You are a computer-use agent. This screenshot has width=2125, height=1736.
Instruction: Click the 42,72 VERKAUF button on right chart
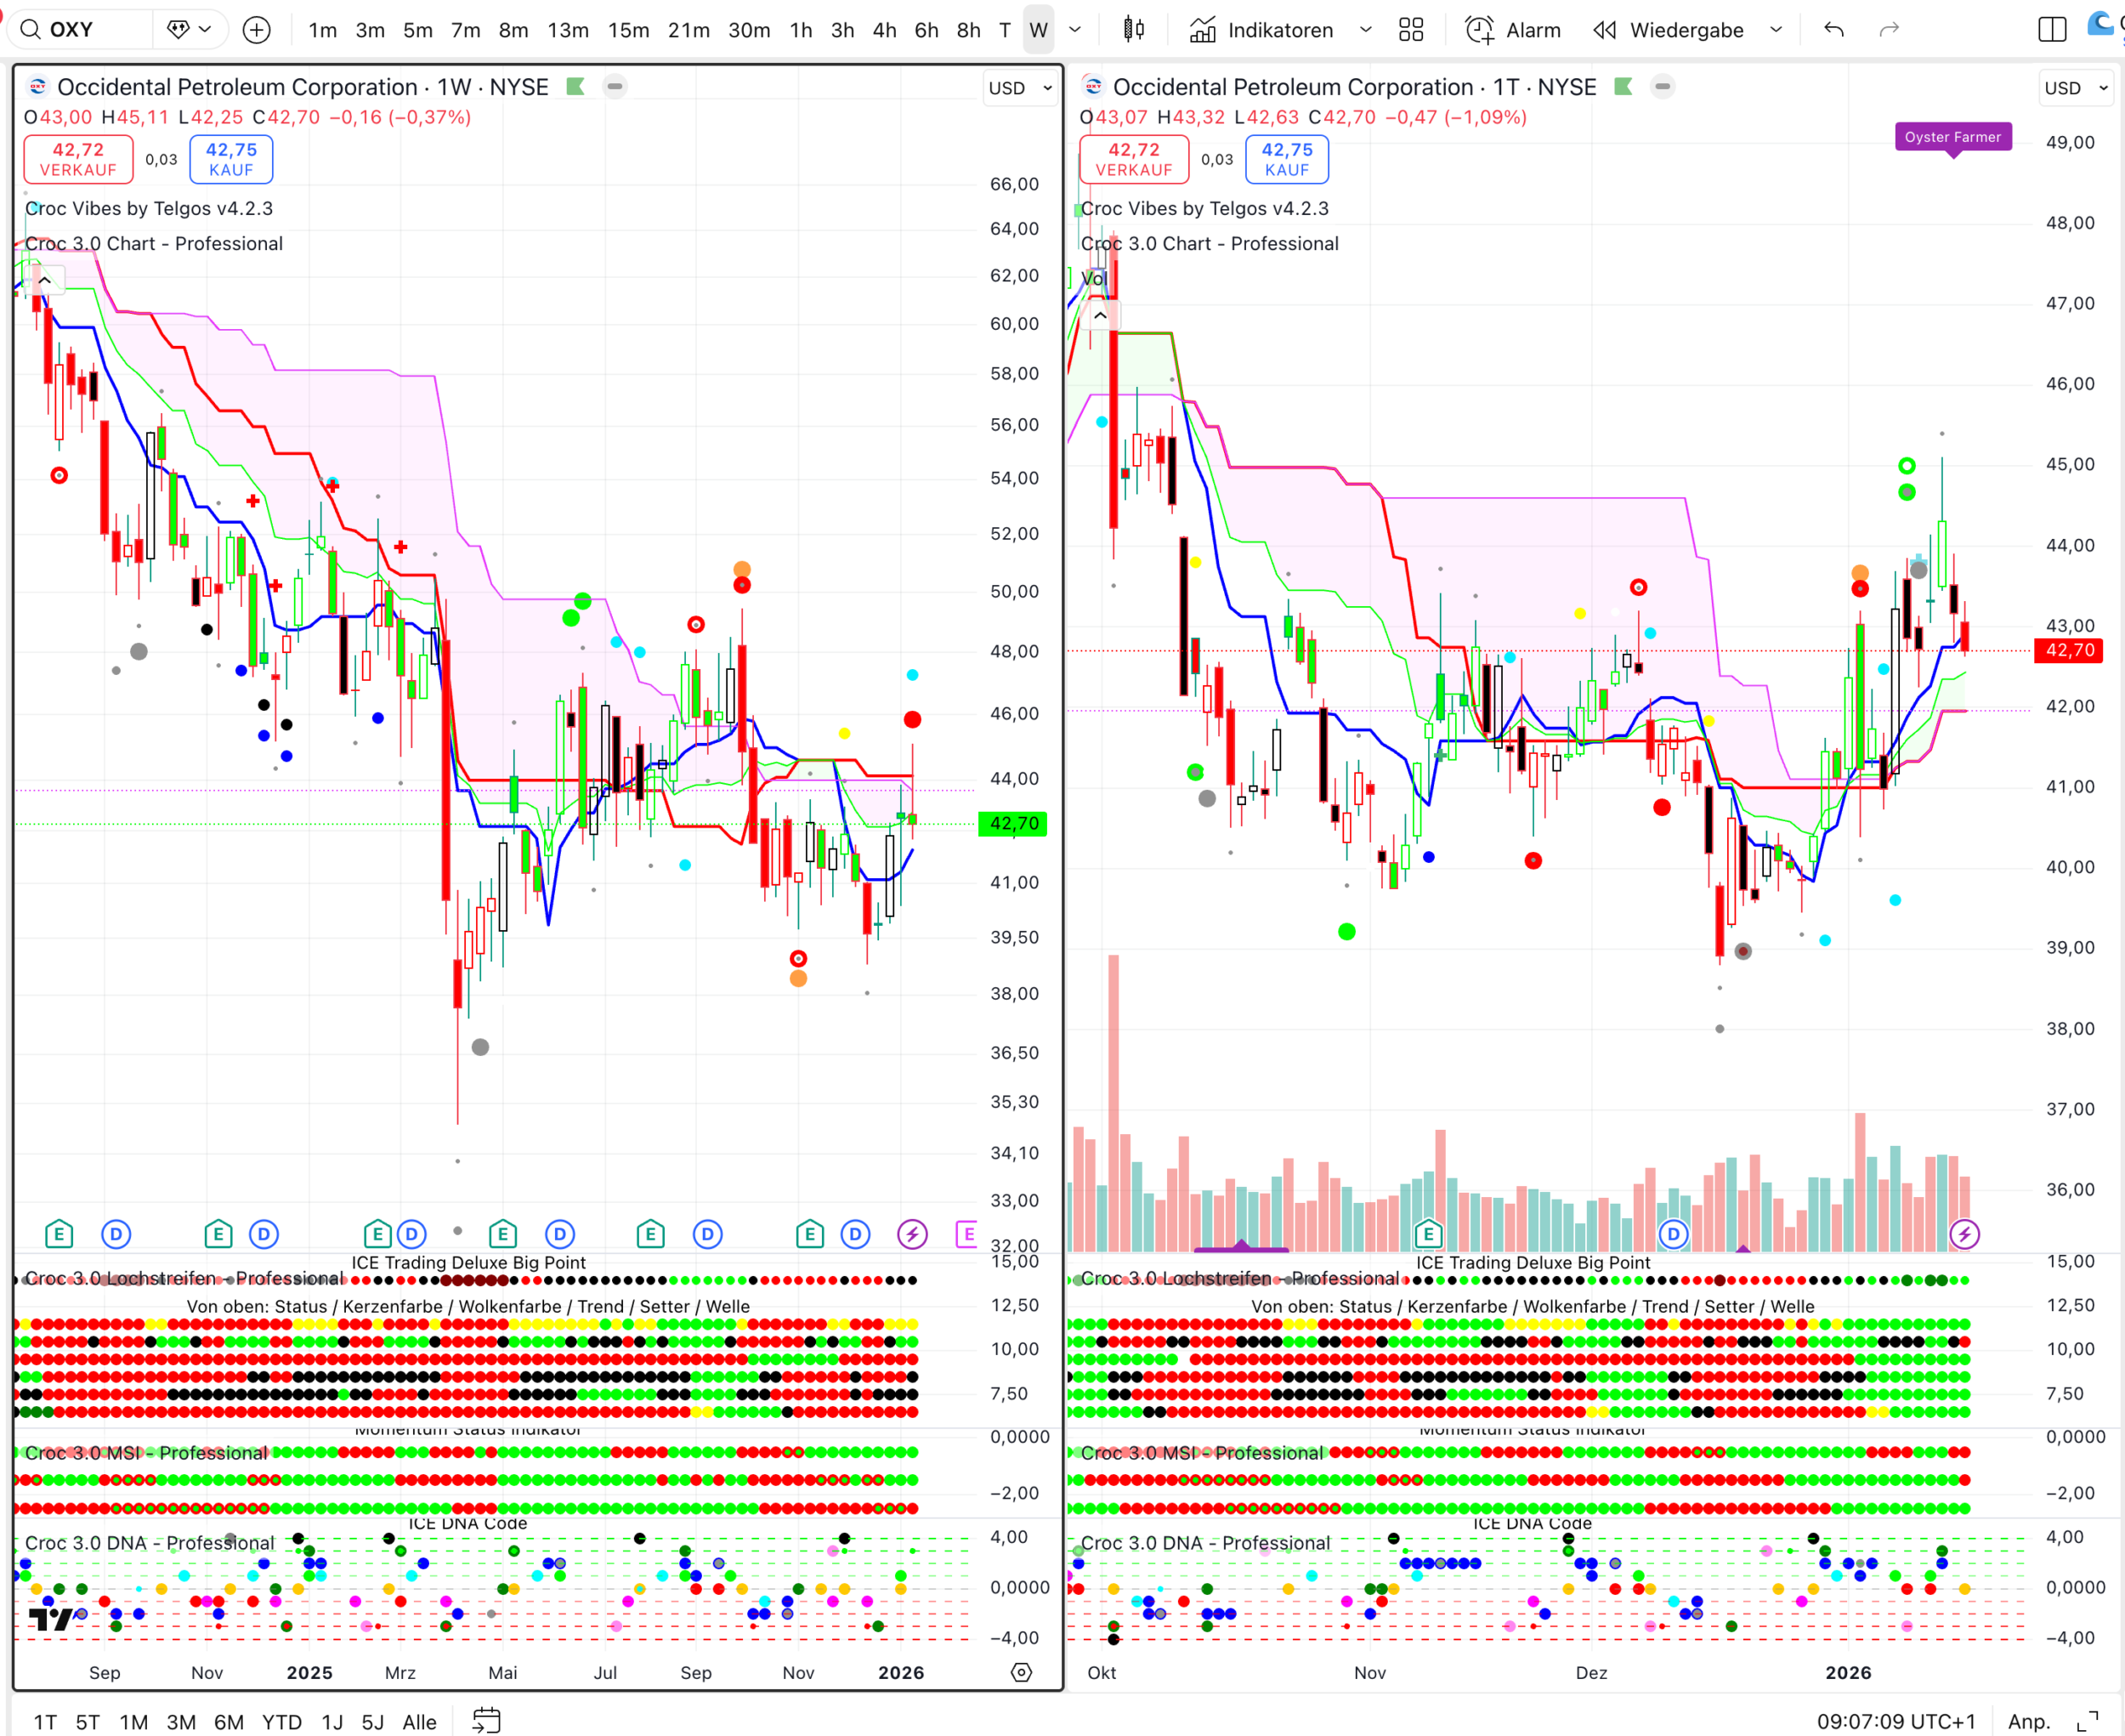pyautogui.click(x=1133, y=159)
